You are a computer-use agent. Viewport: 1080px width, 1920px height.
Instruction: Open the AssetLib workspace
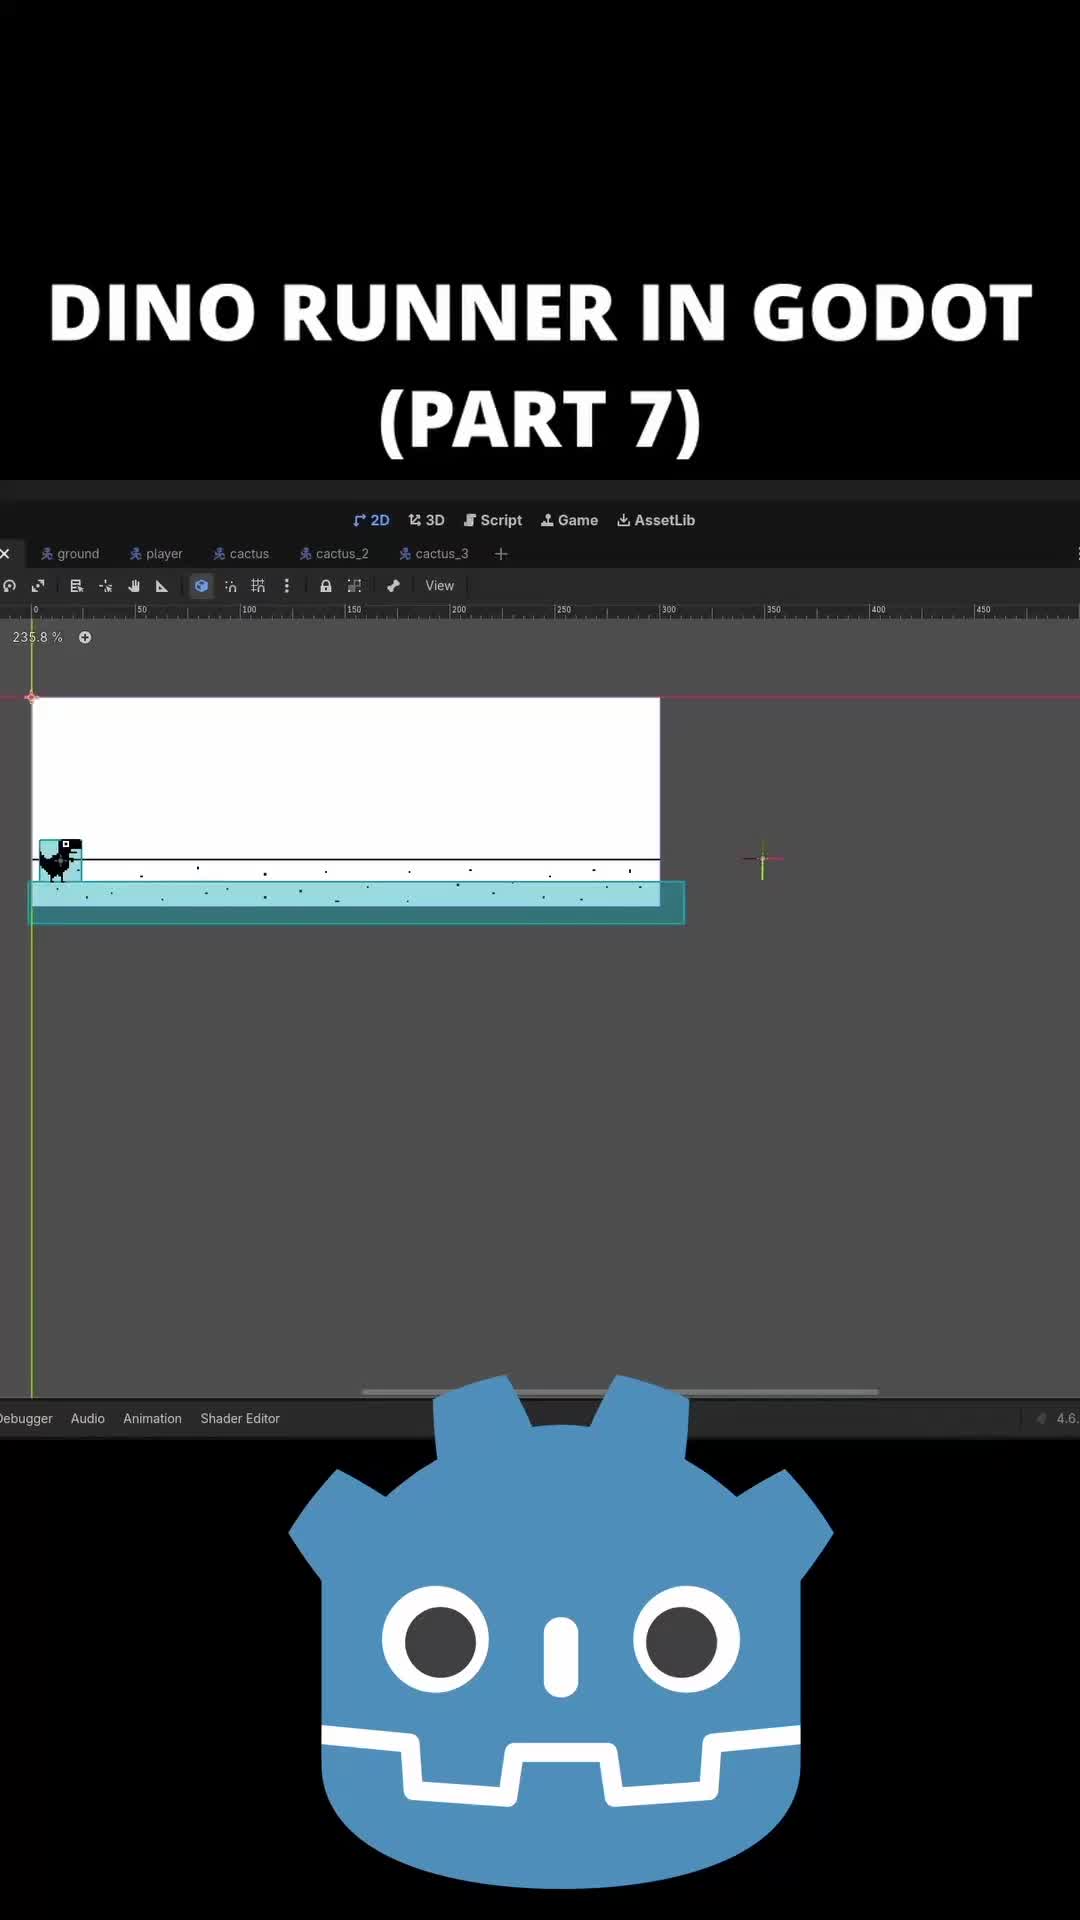click(656, 520)
